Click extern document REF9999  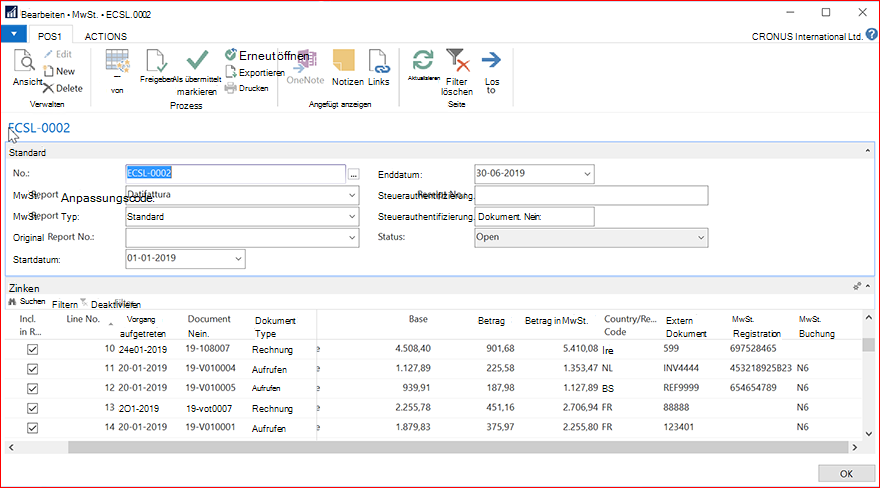(681, 388)
